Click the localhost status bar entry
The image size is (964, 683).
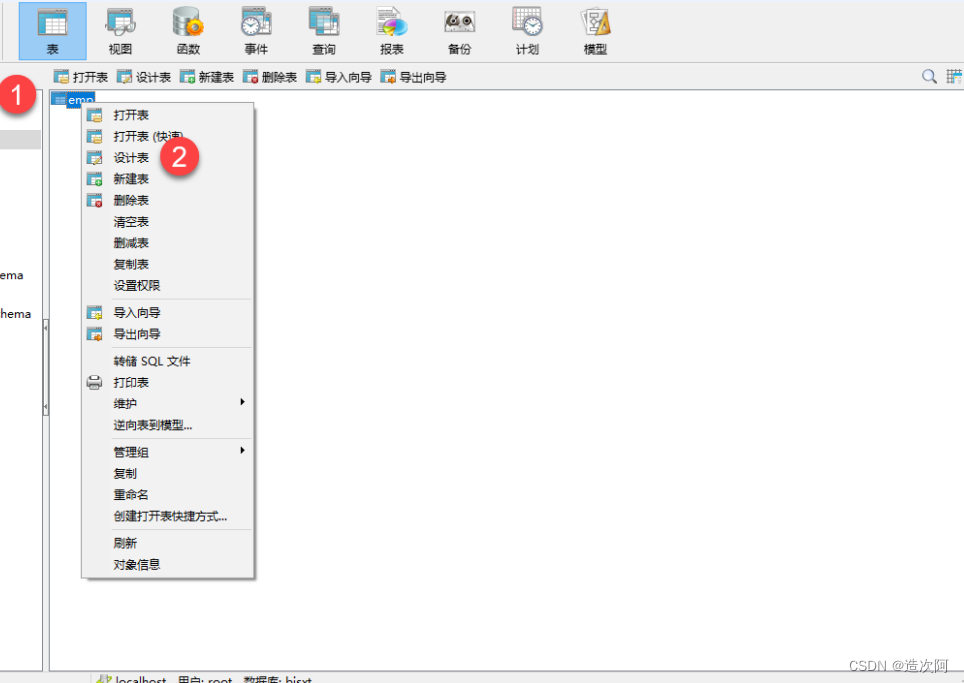(x=132, y=679)
